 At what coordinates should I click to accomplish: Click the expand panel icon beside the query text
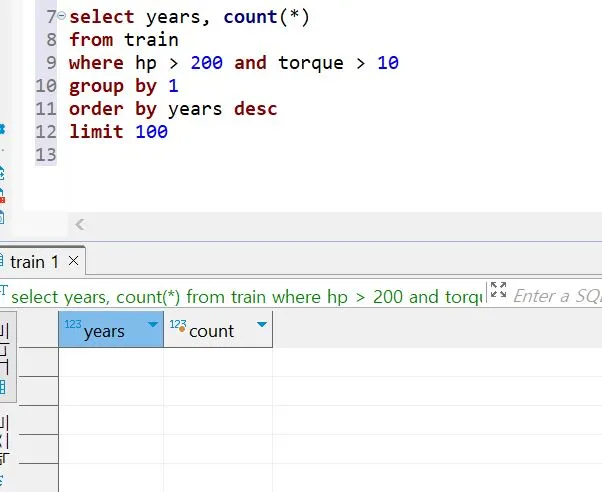pos(498,290)
